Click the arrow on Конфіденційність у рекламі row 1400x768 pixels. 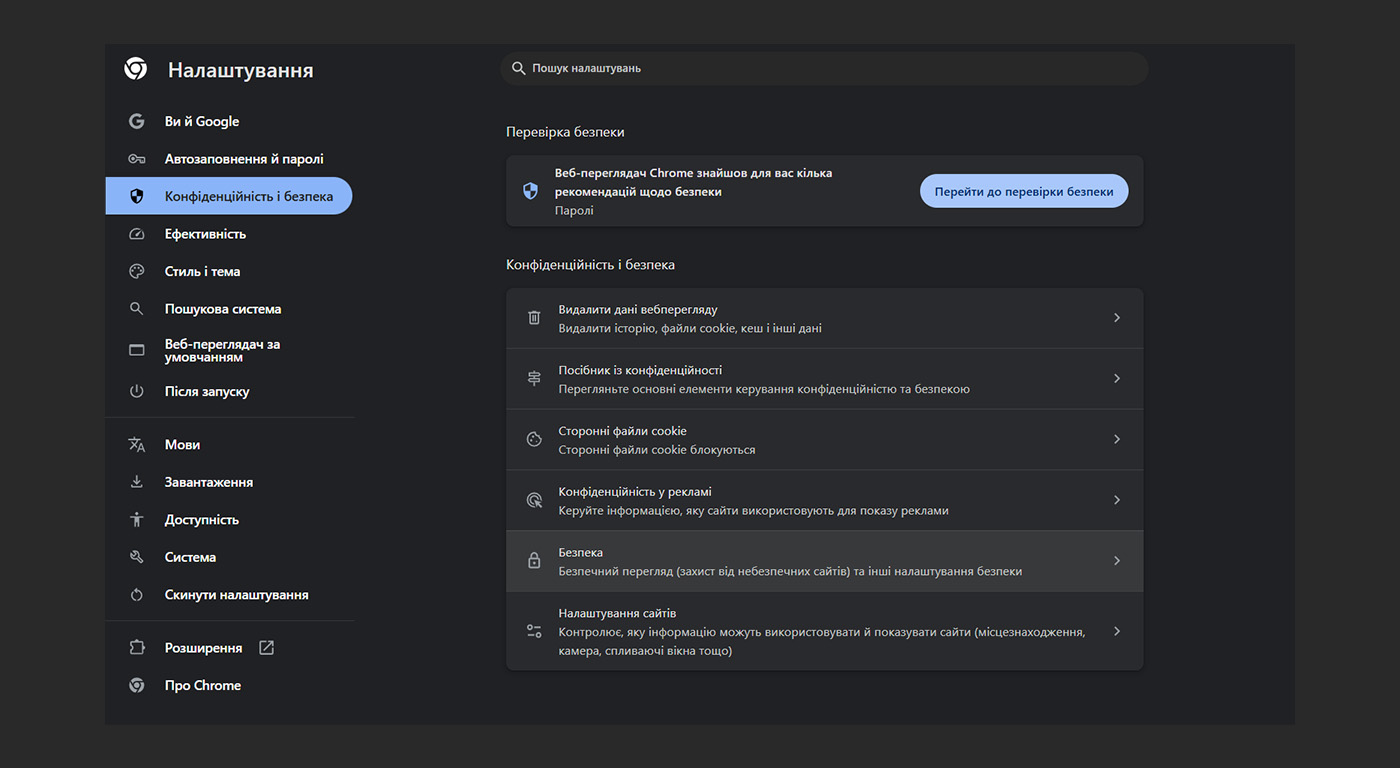[x=1117, y=500]
